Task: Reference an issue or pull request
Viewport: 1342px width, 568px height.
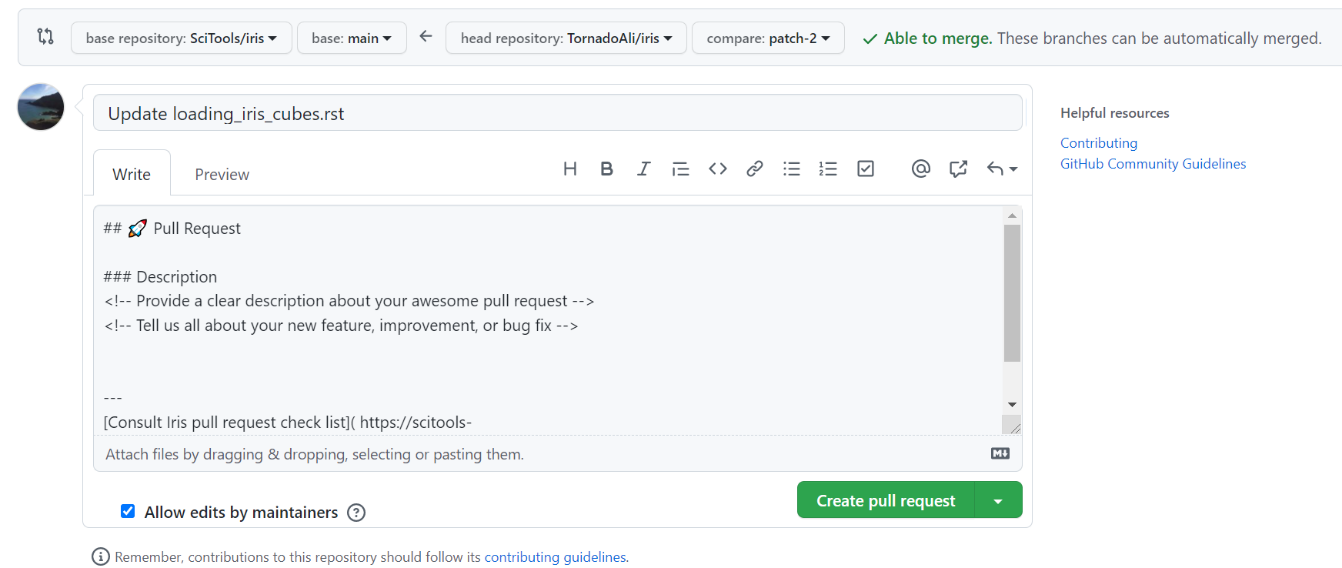Action: tap(958, 169)
